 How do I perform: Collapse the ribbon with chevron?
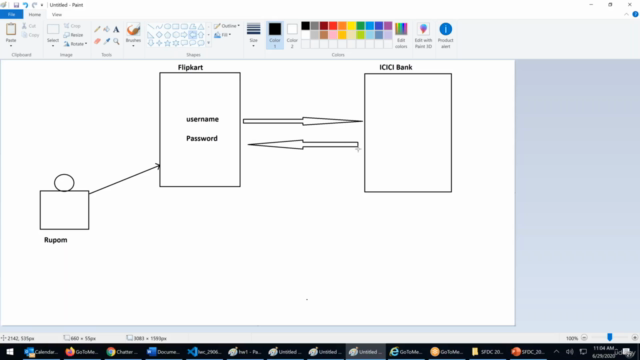click(627, 14)
